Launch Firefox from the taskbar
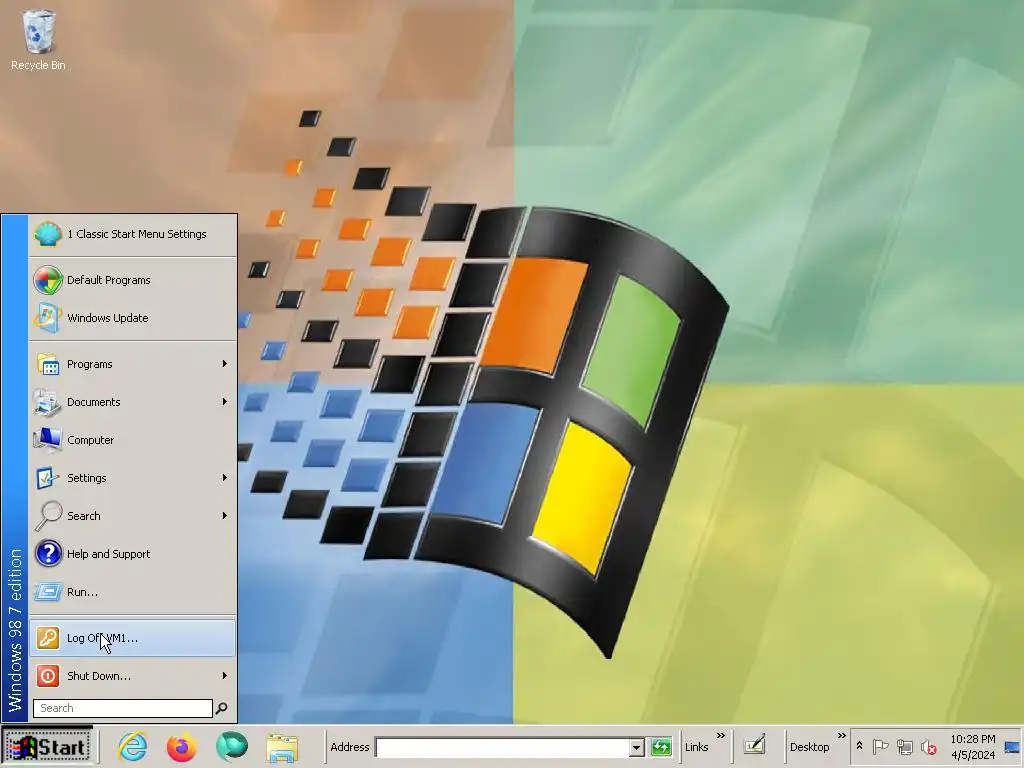Viewport: 1024px width, 768px height. [x=182, y=747]
